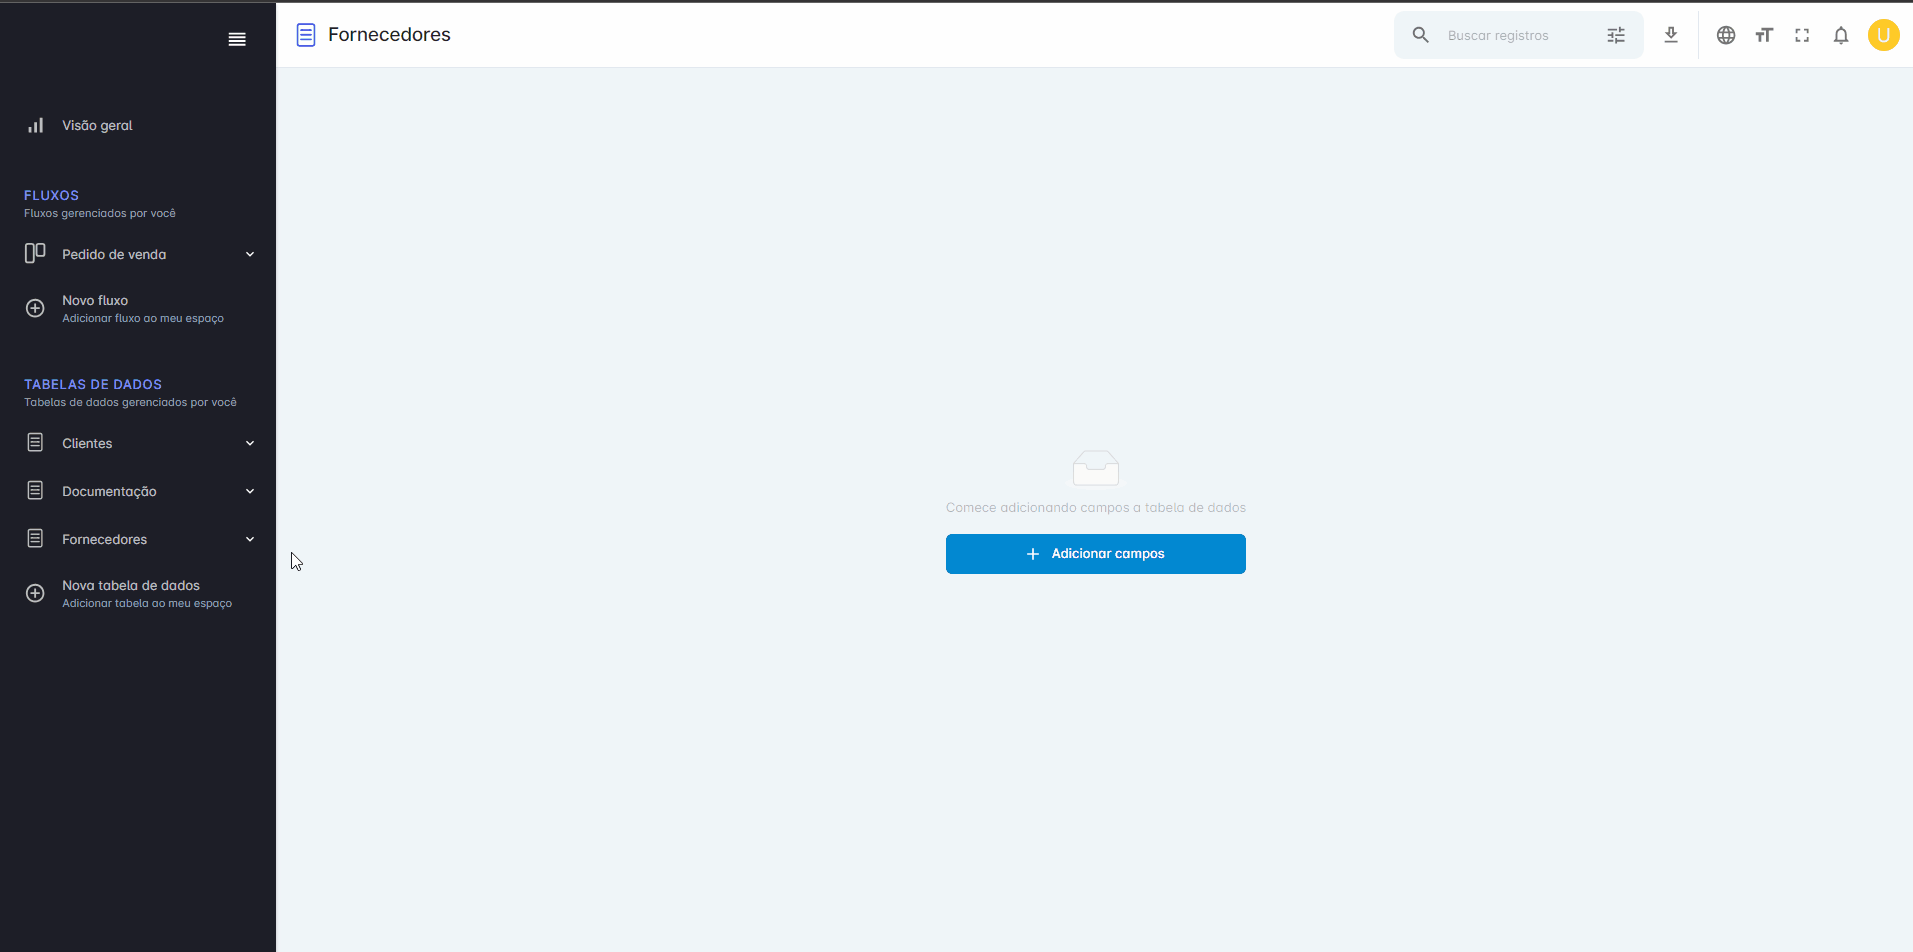
Task: Click the FLUXOS section heading
Action: [x=51, y=195]
